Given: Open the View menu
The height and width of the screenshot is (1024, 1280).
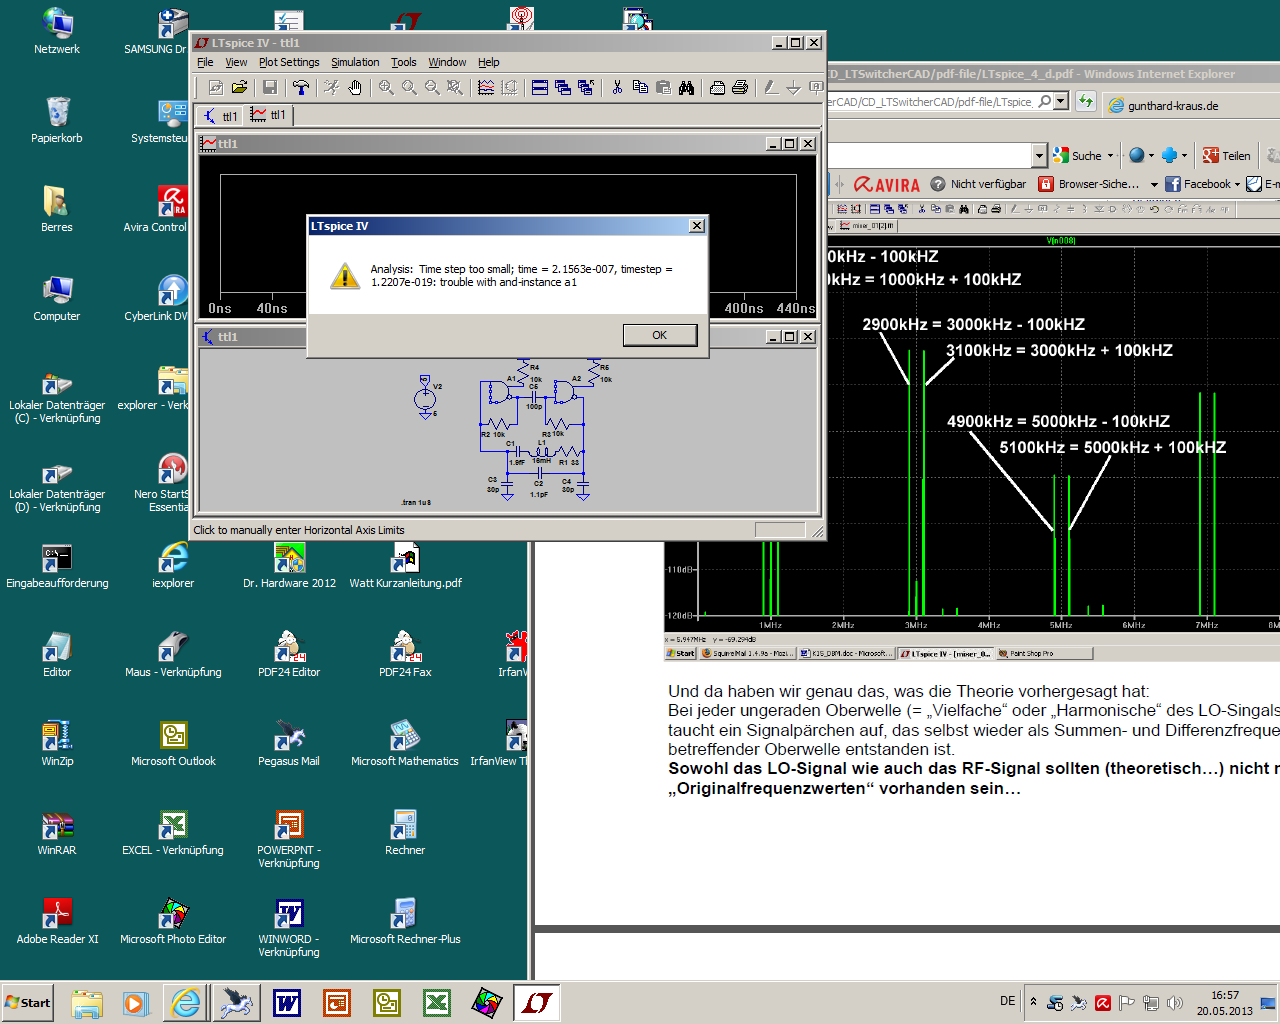Looking at the screenshot, I should pyautogui.click(x=236, y=62).
